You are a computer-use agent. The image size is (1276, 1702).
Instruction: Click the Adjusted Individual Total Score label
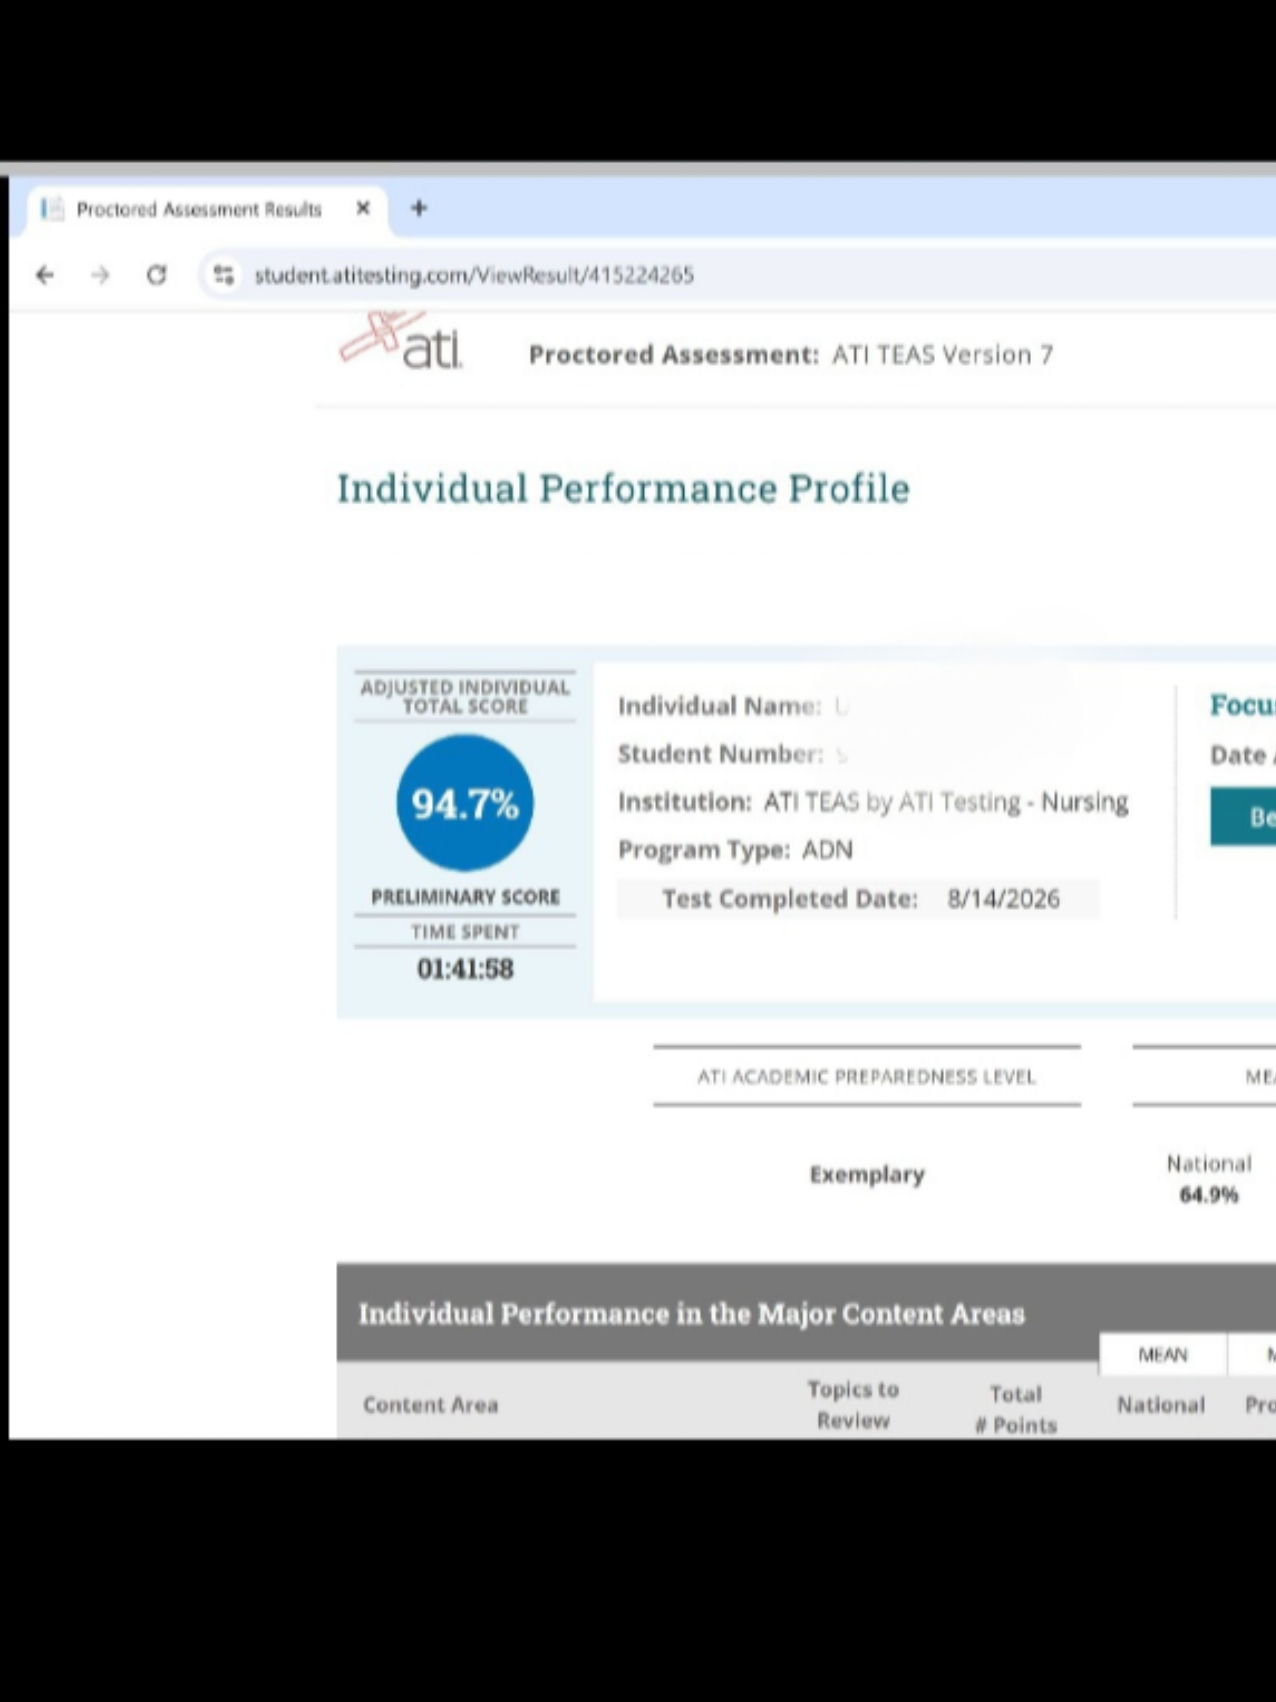tap(465, 697)
